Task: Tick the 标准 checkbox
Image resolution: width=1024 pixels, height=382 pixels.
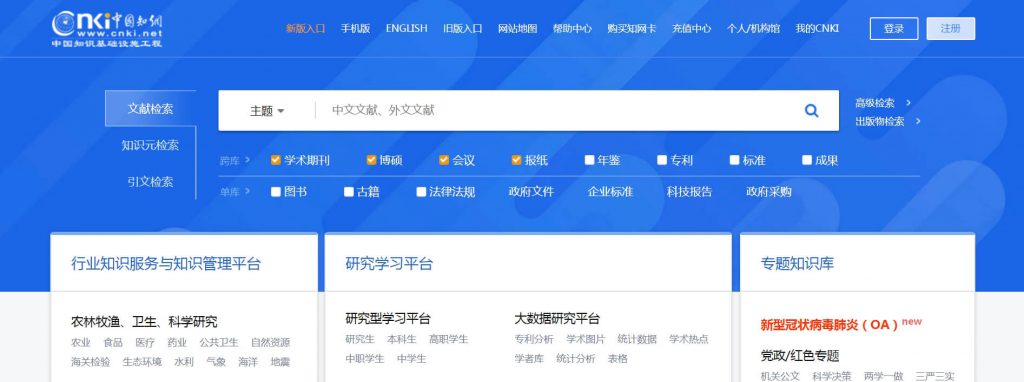Action: [x=735, y=160]
